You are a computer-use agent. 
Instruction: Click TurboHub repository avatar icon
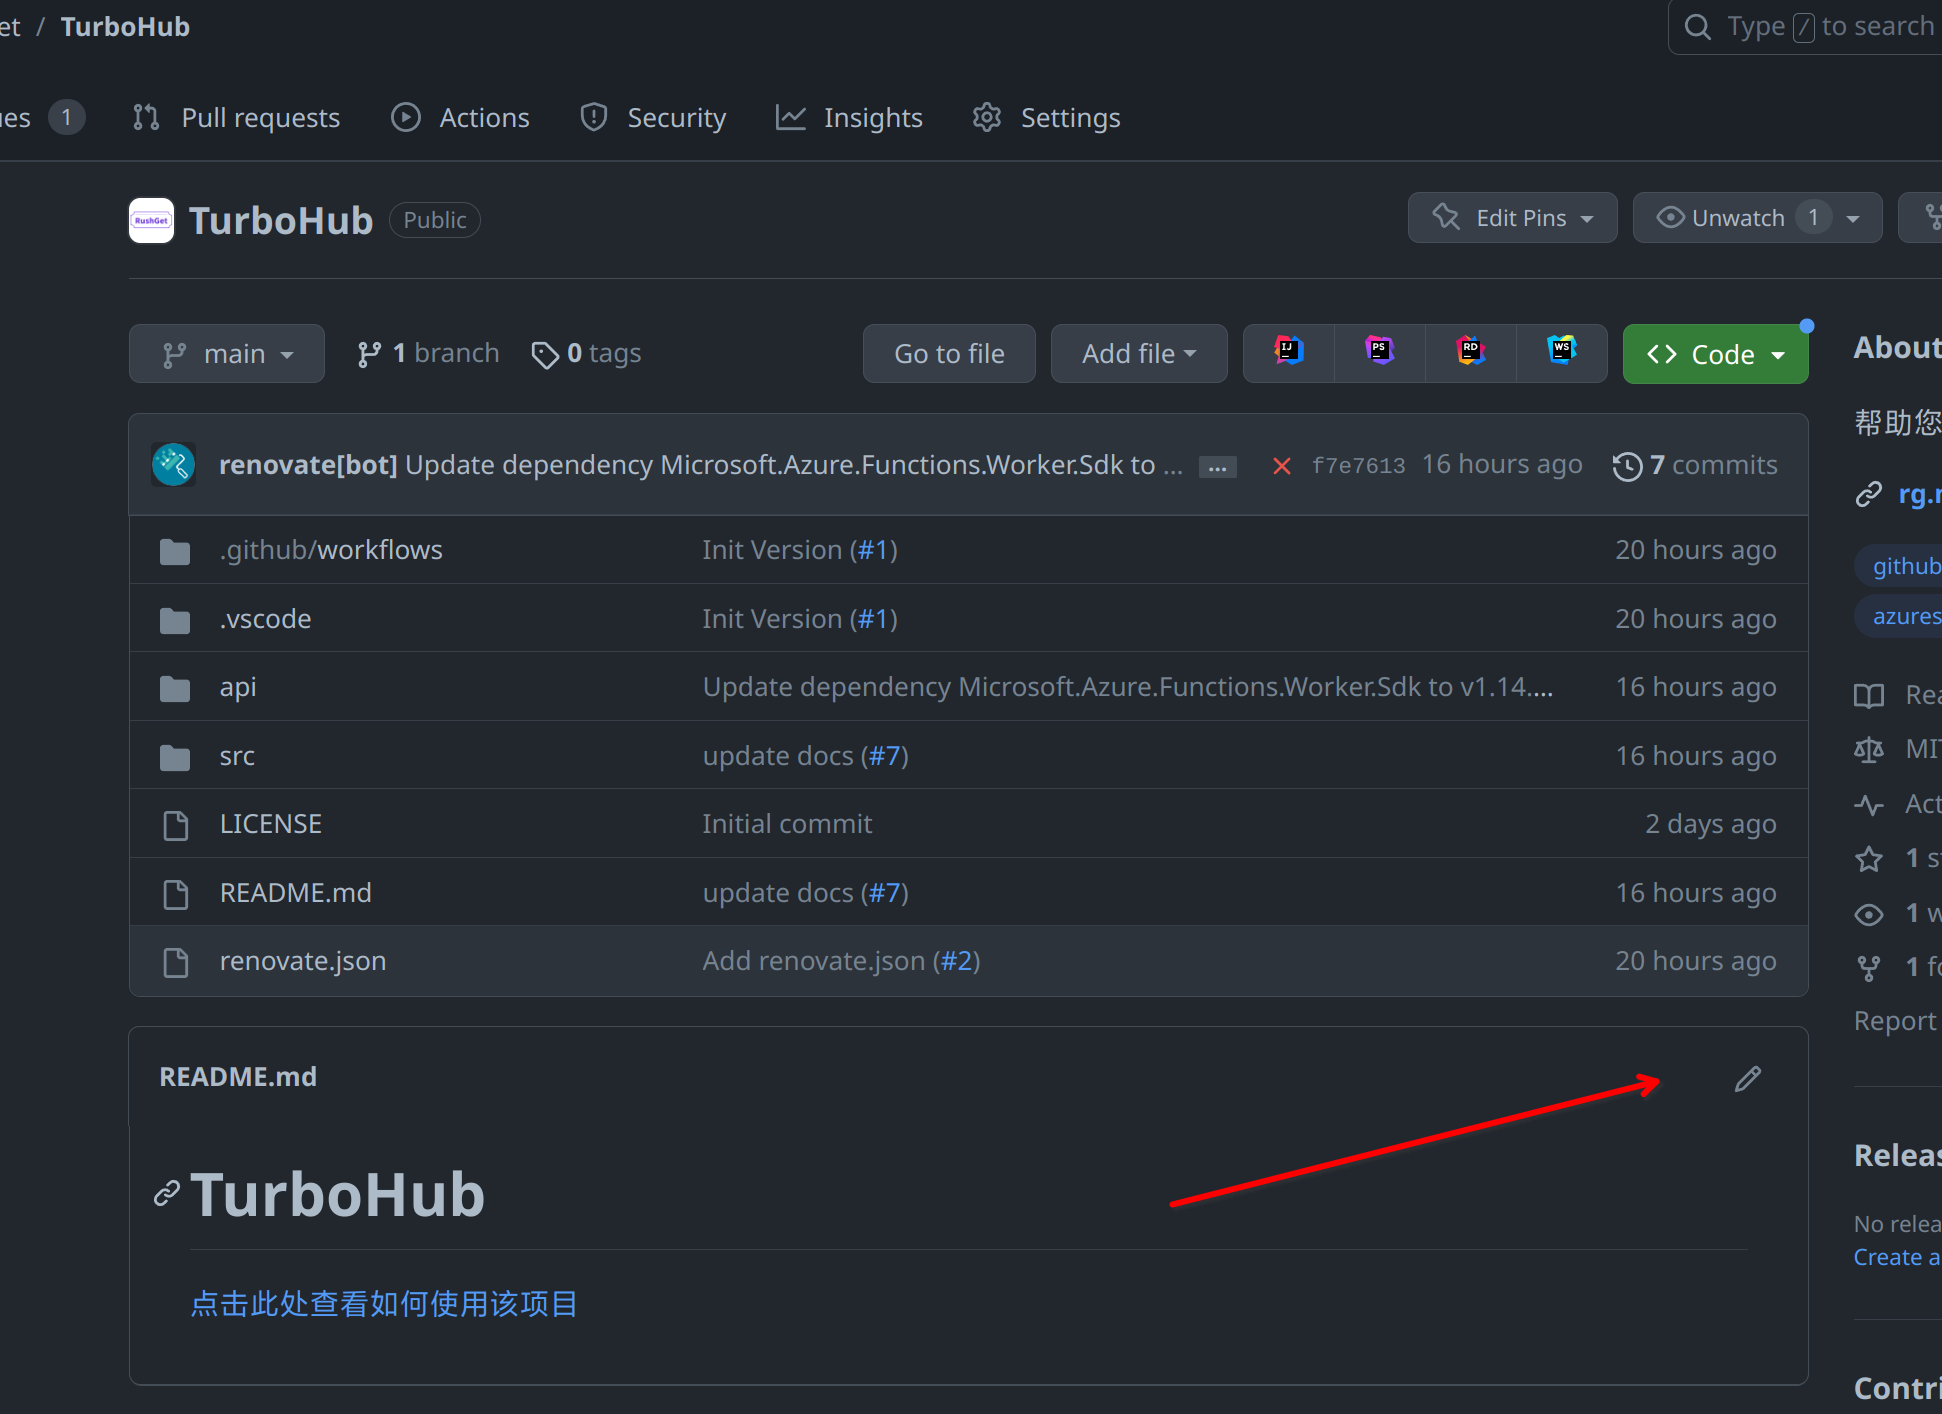(x=151, y=220)
